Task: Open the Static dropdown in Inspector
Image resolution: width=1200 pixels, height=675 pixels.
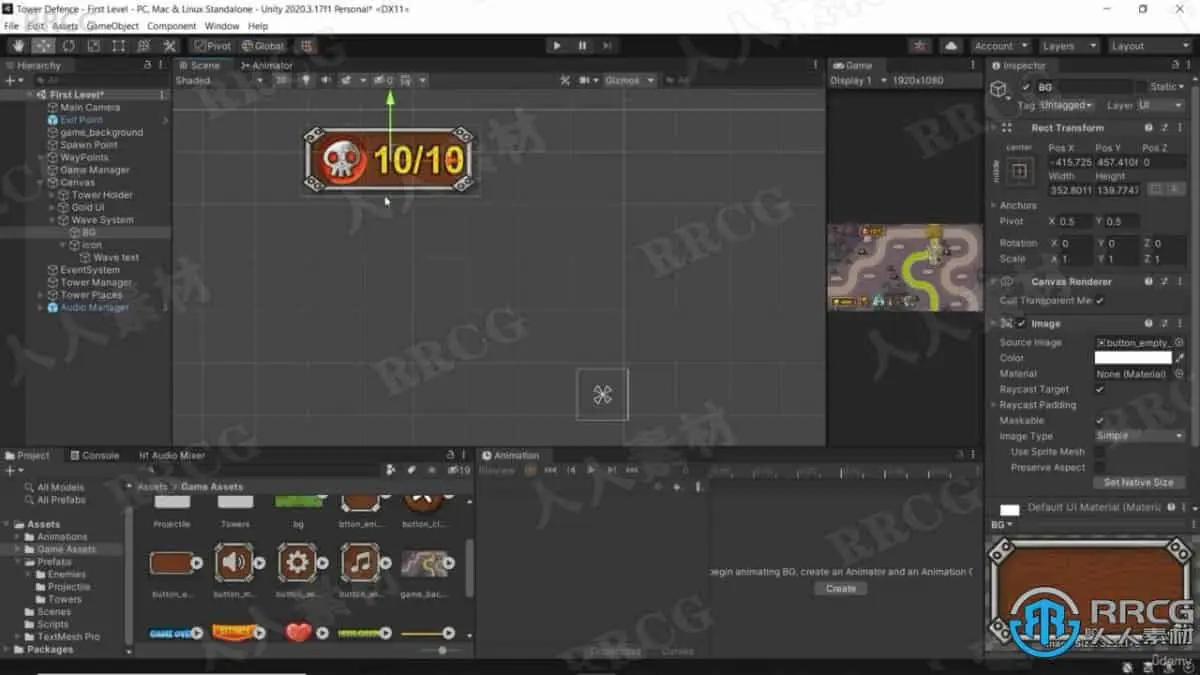Action: tap(1167, 87)
